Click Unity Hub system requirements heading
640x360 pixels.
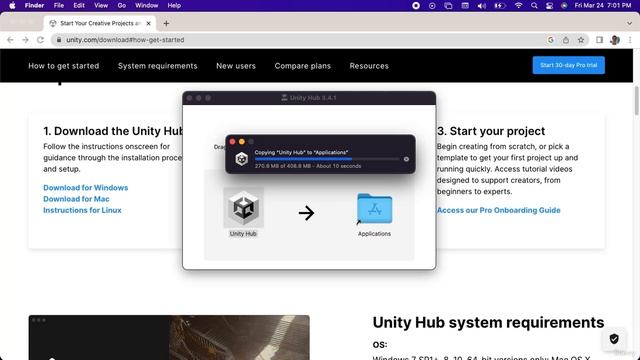(x=488, y=322)
